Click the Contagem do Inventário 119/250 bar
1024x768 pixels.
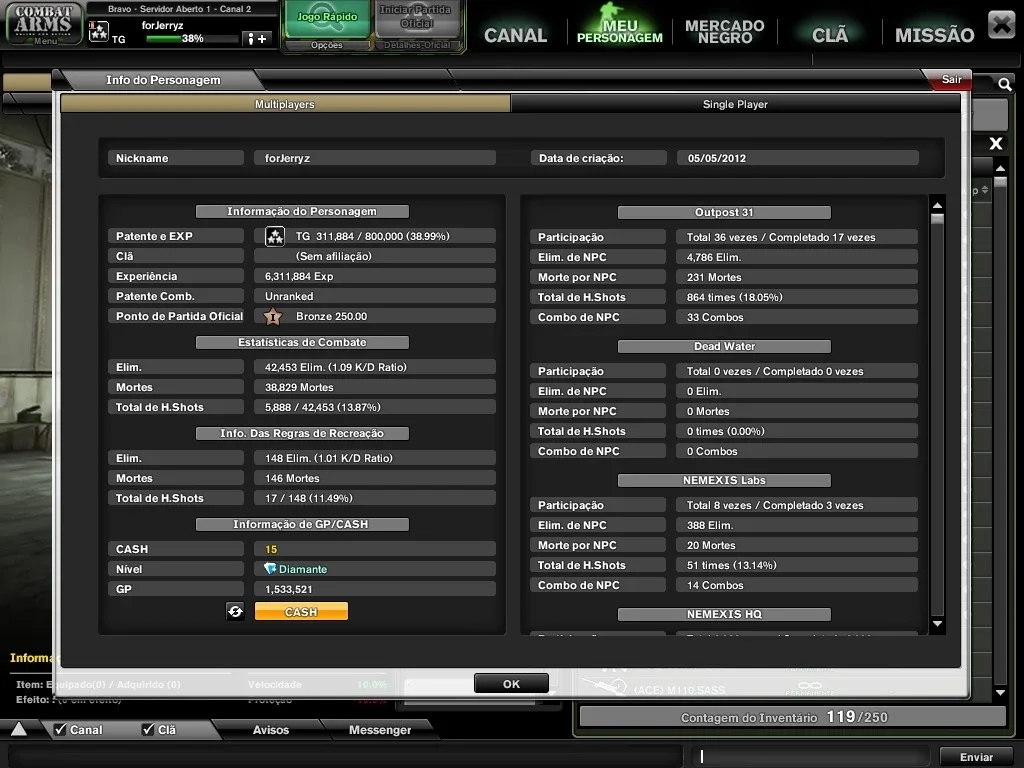point(792,717)
